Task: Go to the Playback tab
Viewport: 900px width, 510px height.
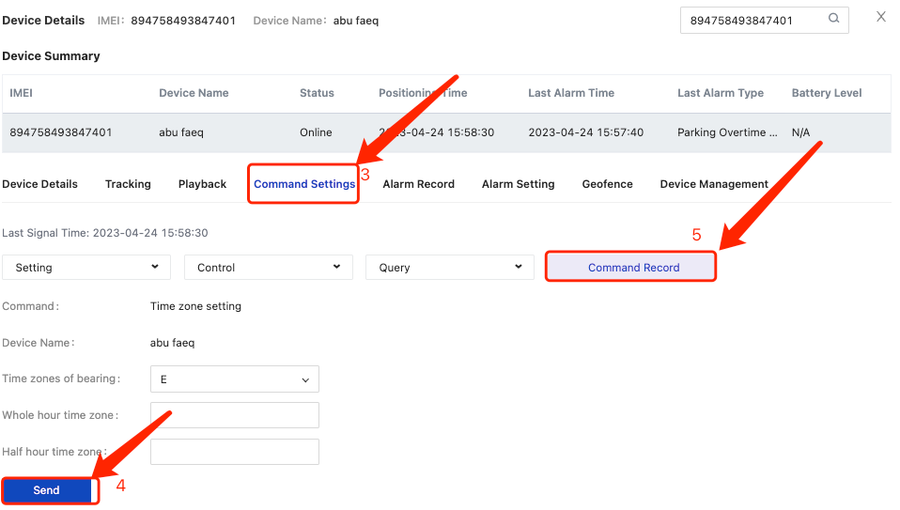Action: [x=202, y=184]
